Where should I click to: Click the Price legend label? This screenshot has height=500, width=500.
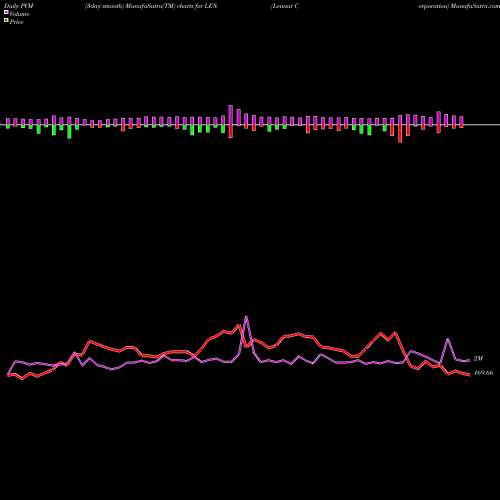tap(16, 22)
